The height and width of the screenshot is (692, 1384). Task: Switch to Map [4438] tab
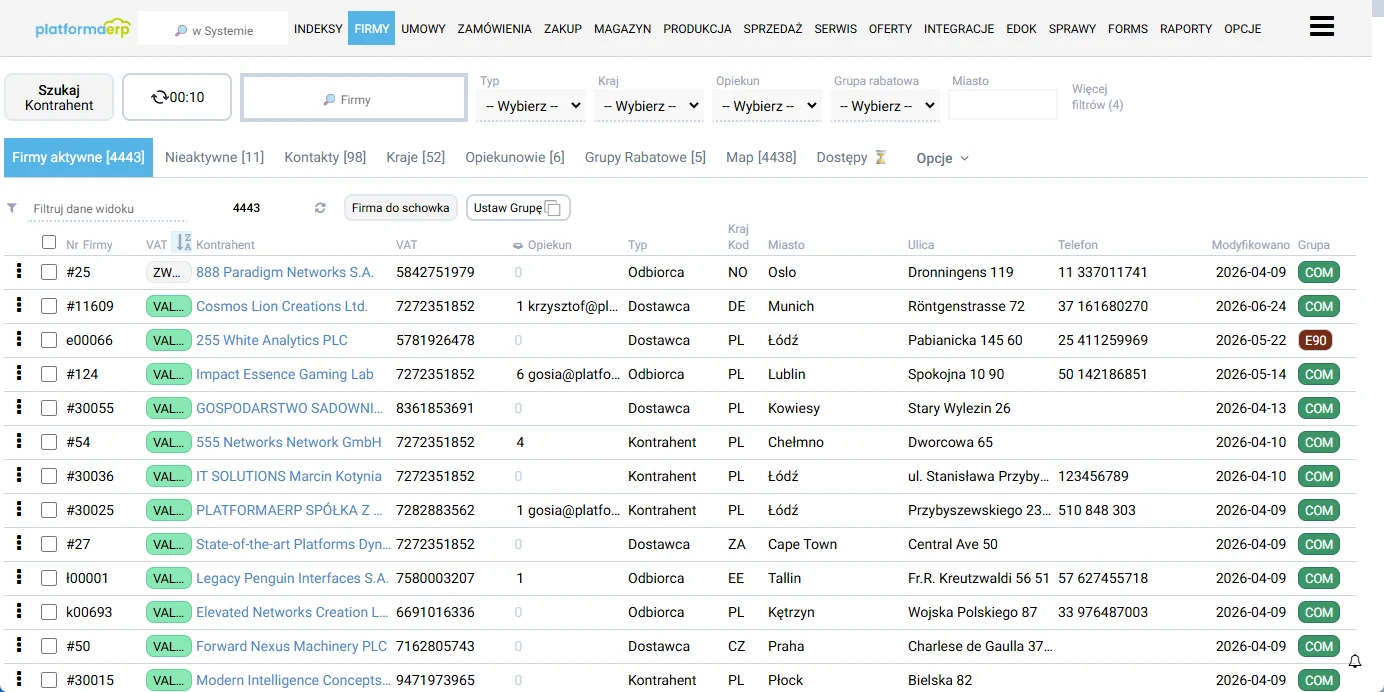(761, 157)
